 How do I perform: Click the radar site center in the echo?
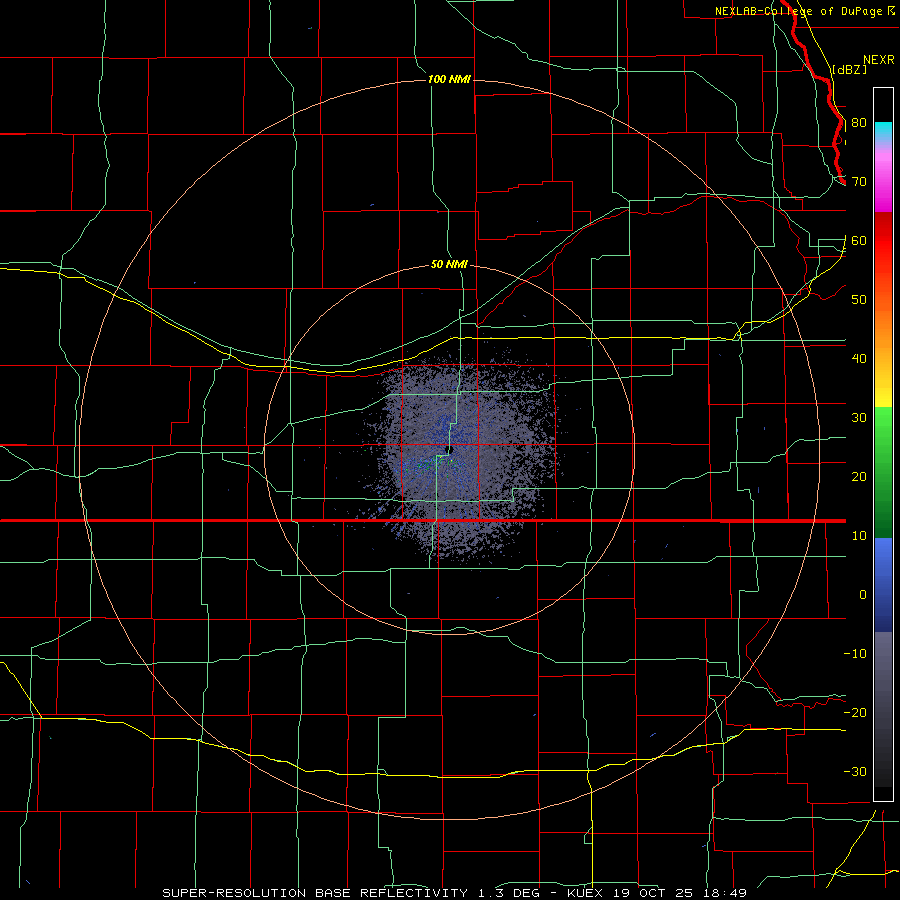pos(449,449)
